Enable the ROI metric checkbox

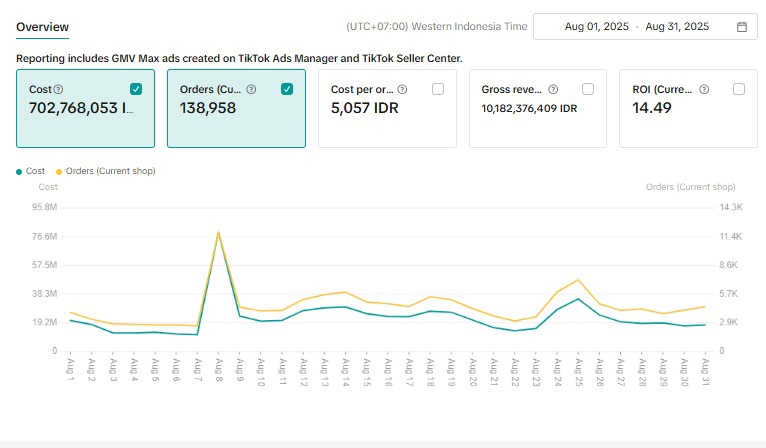739,89
